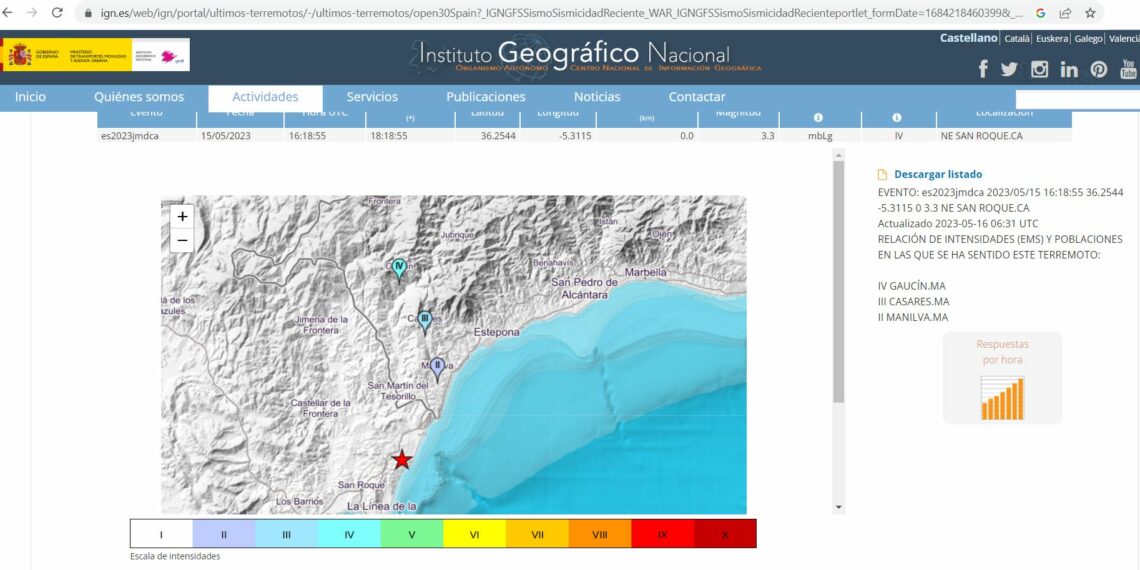Open the IGN Twitter page
This screenshot has width=1140, height=570.
coord(1009,69)
